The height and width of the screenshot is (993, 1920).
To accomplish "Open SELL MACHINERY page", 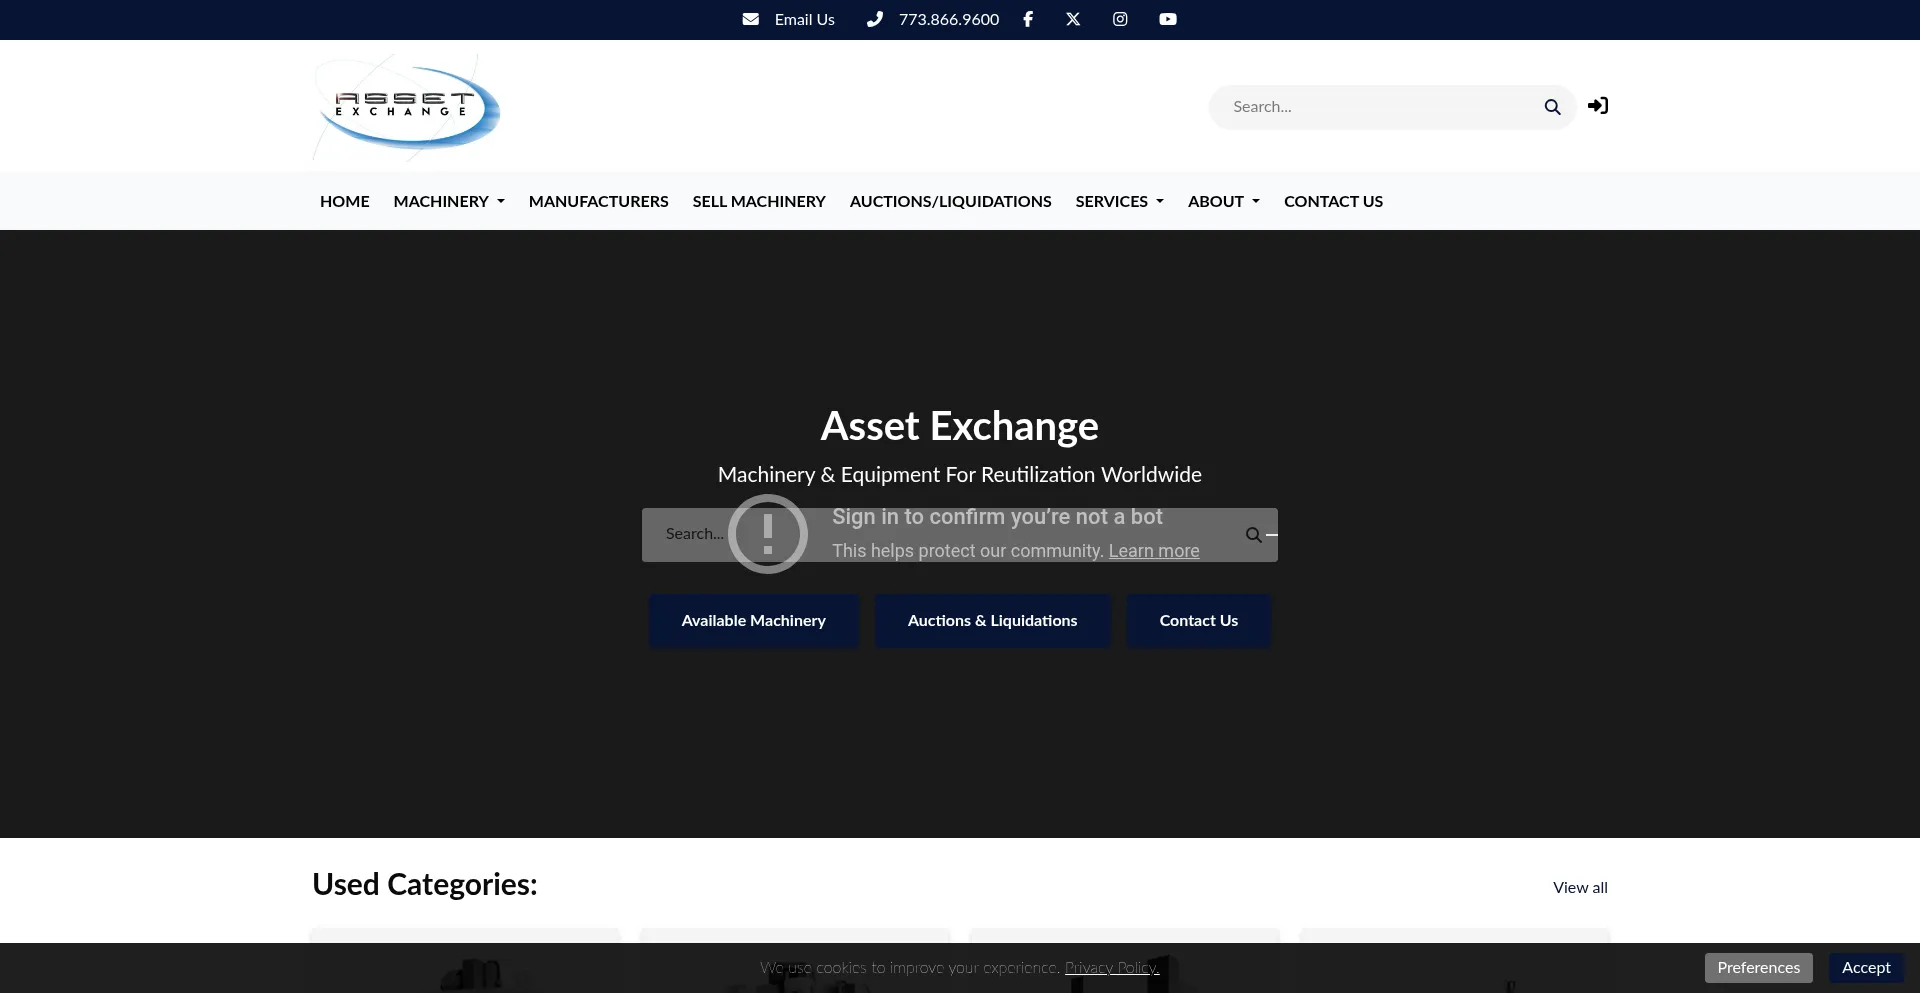I will coord(759,201).
